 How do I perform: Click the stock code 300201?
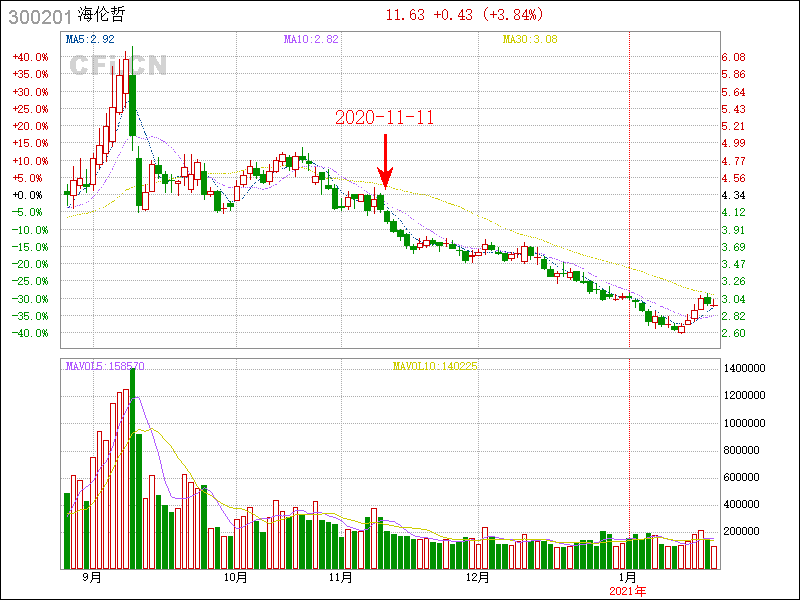pyautogui.click(x=35, y=16)
